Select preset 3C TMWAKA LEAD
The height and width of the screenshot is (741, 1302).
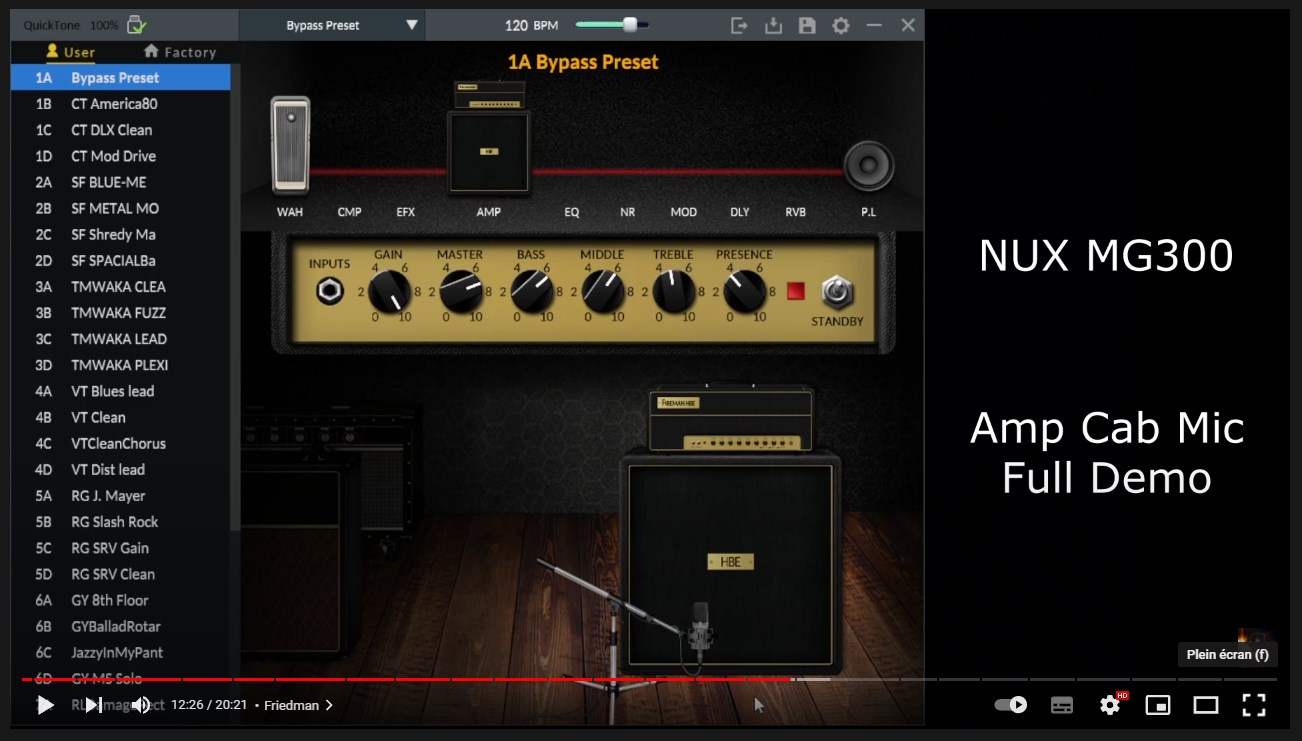point(121,338)
